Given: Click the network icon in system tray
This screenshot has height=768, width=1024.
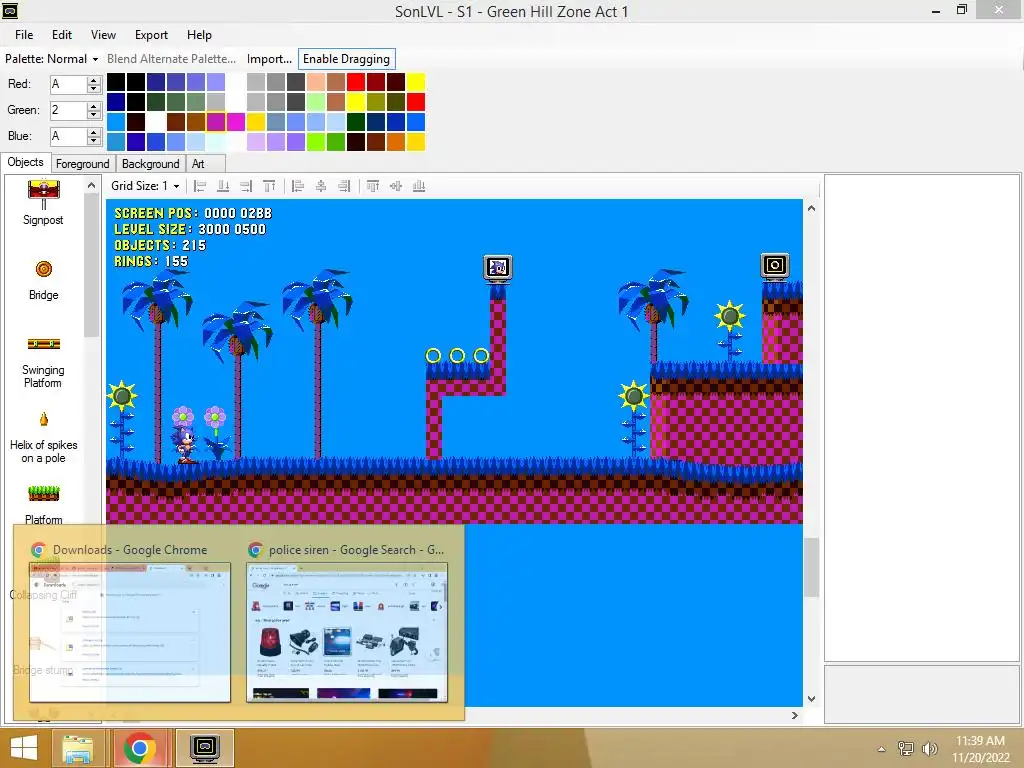Looking at the screenshot, I should (x=906, y=748).
